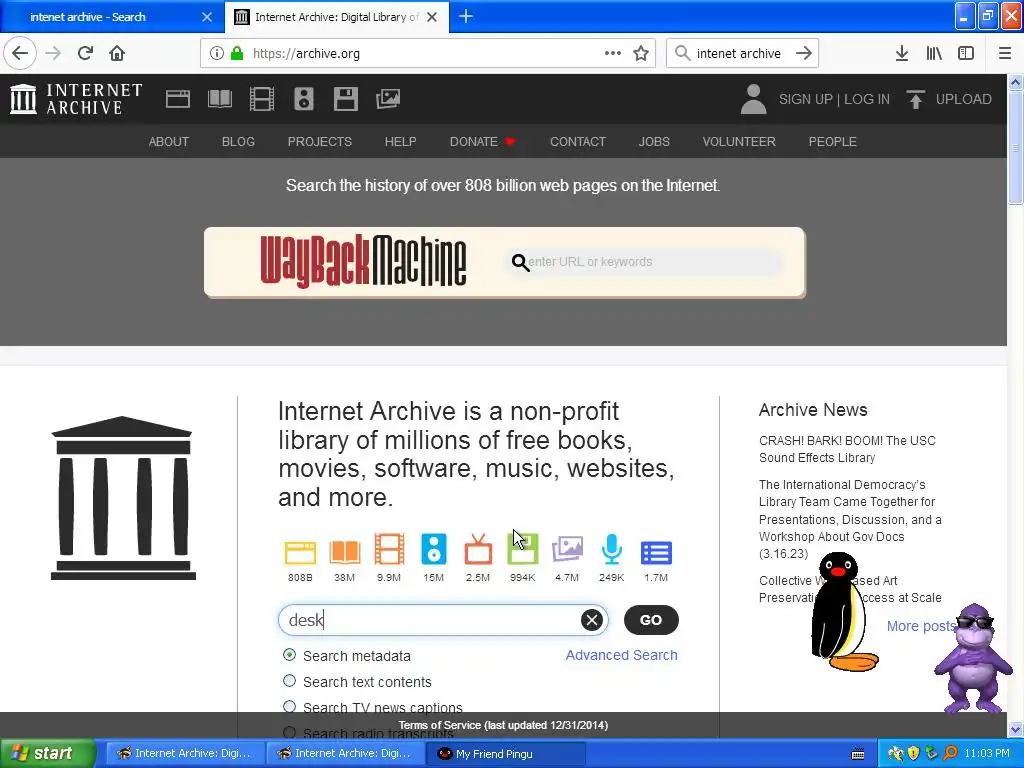Switch to My Friend Pingu taskbar item
The image size is (1024, 768).
506,754
